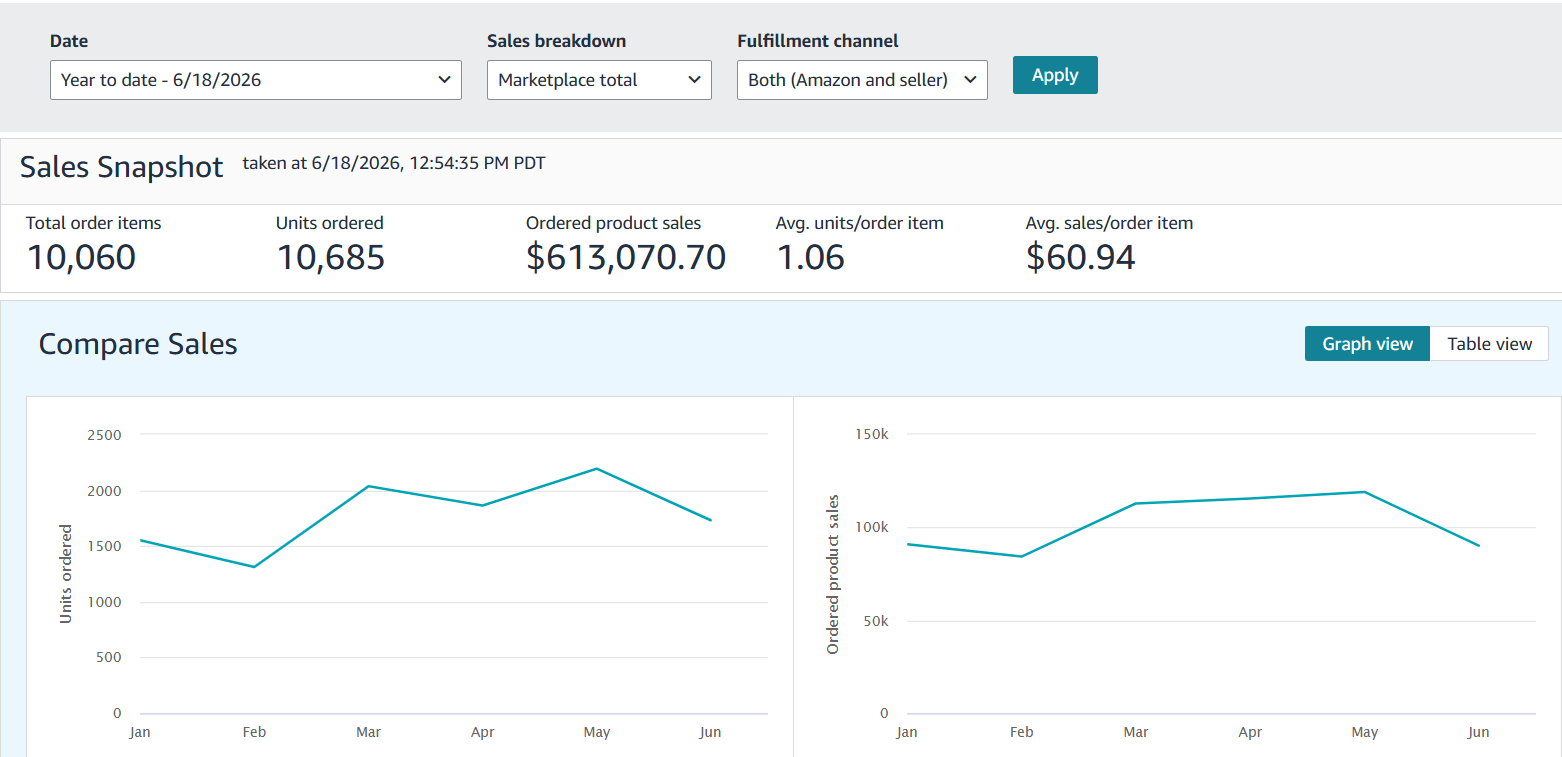Click the Avg. units/order item label
Viewport: 1562px width, 757px height.
coord(860,223)
